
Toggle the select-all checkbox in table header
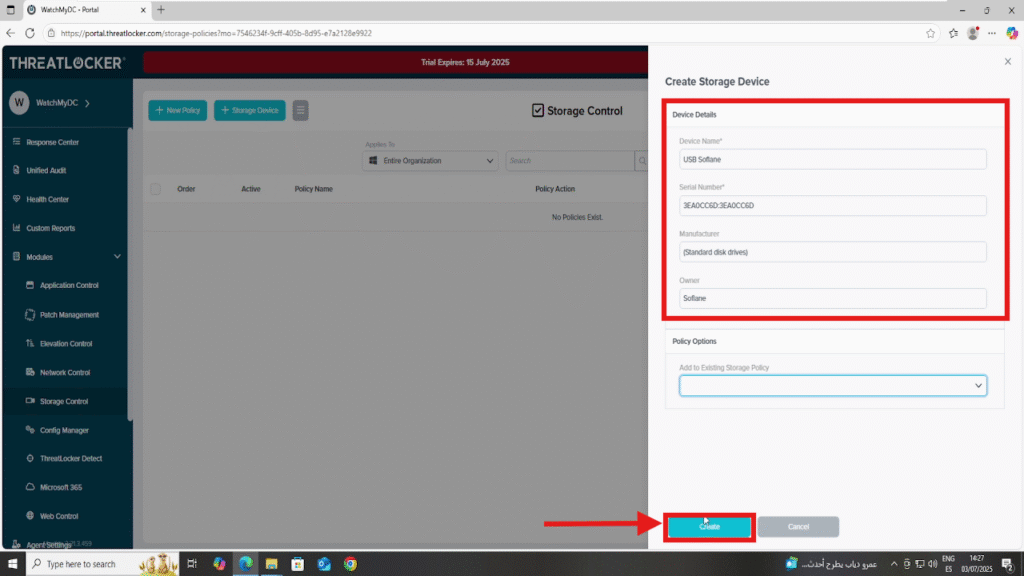tap(155, 189)
